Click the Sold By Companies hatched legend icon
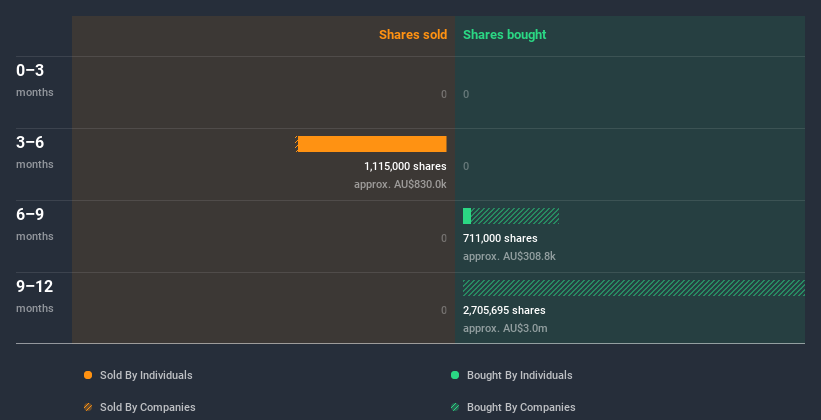This screenshot has height=420, width=821. [x=88, y=407]
